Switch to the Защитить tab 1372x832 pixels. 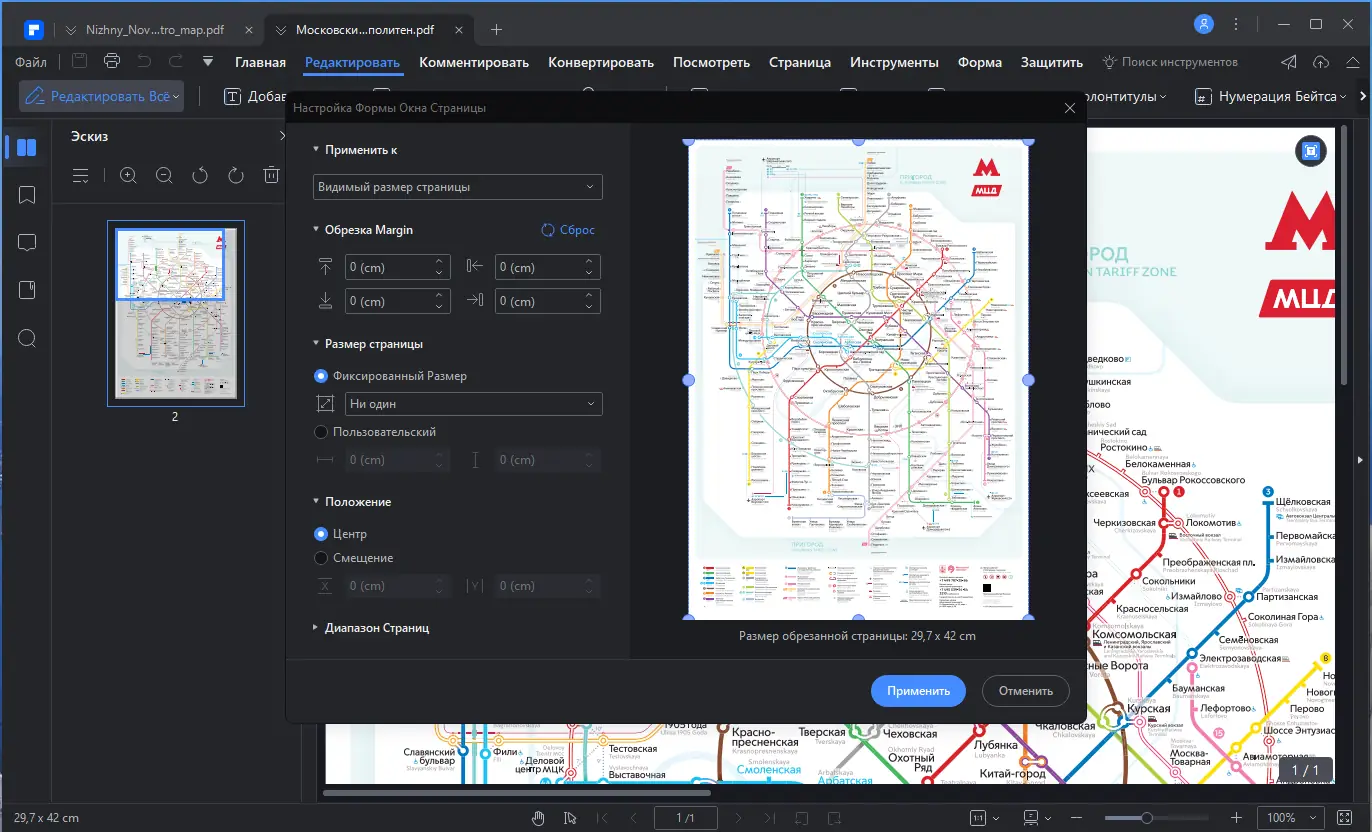1052,62
